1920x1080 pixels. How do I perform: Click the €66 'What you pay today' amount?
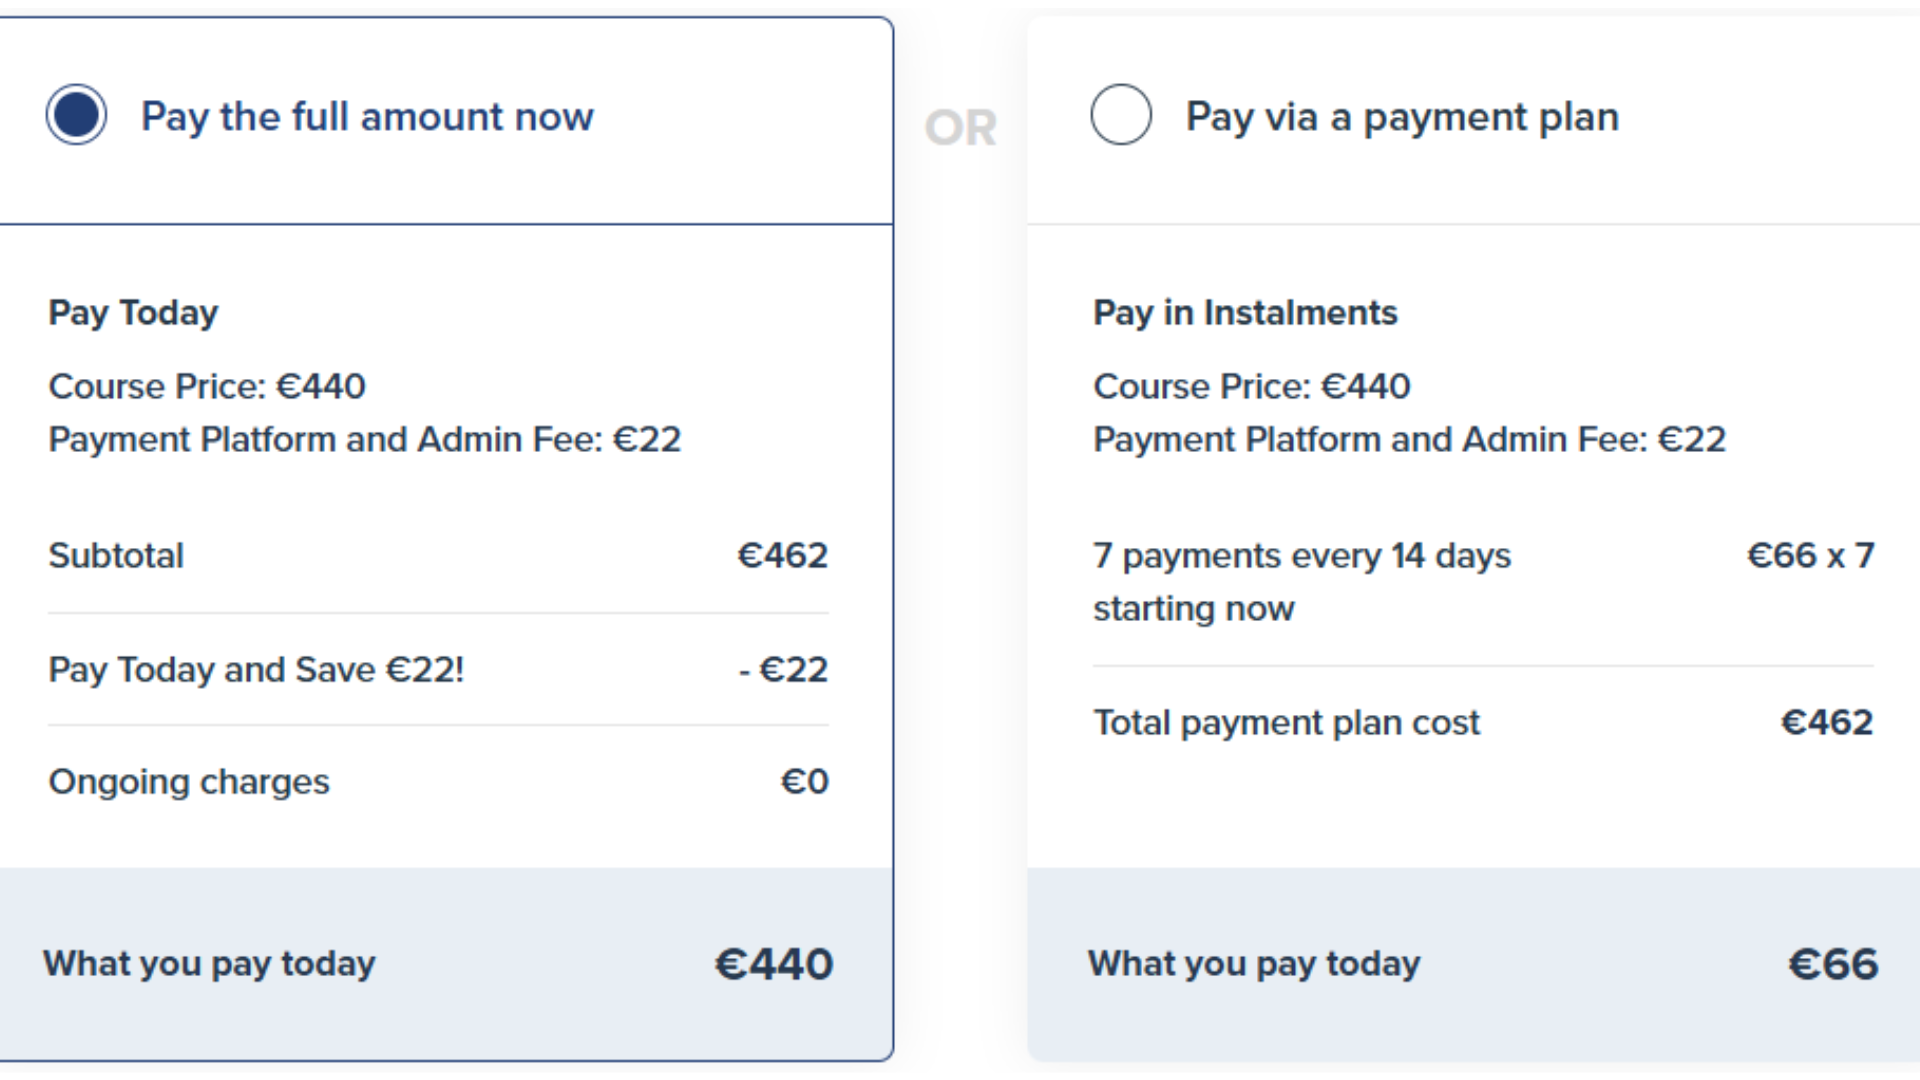tap(1833, 965)
